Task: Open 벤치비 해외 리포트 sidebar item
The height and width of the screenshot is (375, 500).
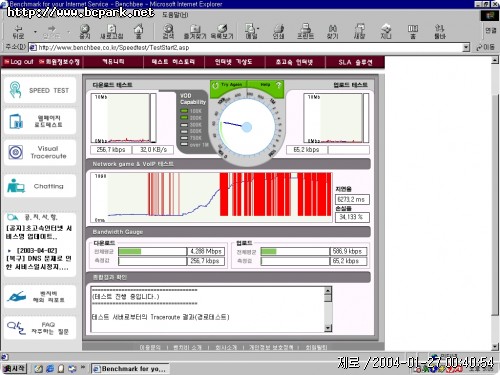Action: click(x=40, y=297)
